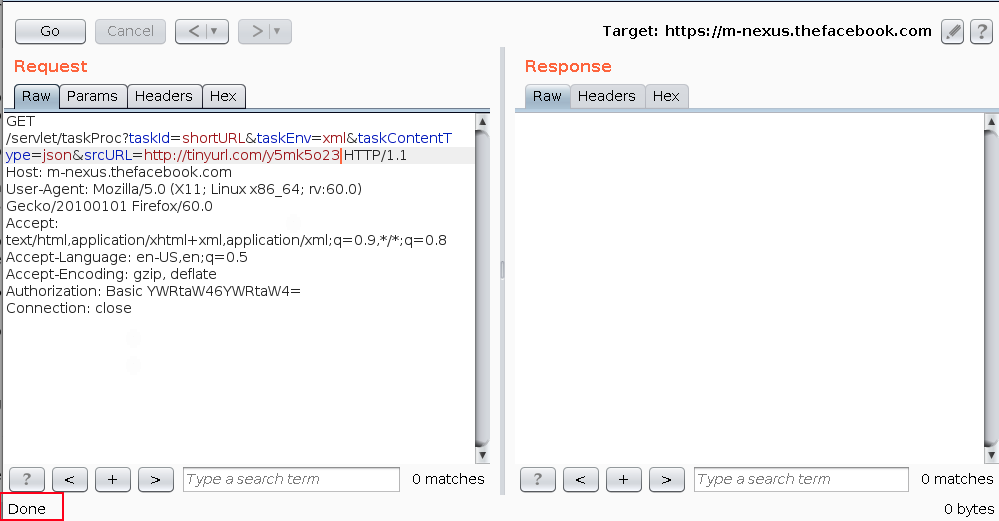
Task: Select the response Headers tab
Action: [606, 96]
